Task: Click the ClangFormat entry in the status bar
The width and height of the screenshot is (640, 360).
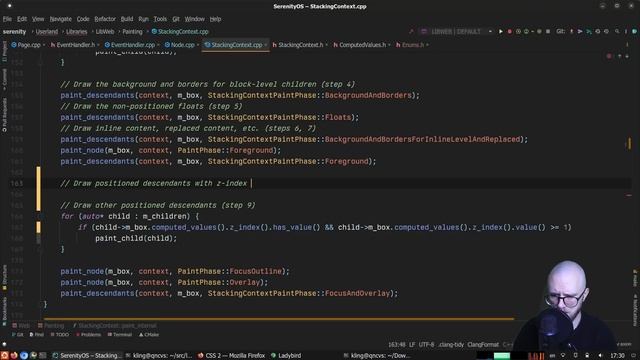Action: pos(483,344)
